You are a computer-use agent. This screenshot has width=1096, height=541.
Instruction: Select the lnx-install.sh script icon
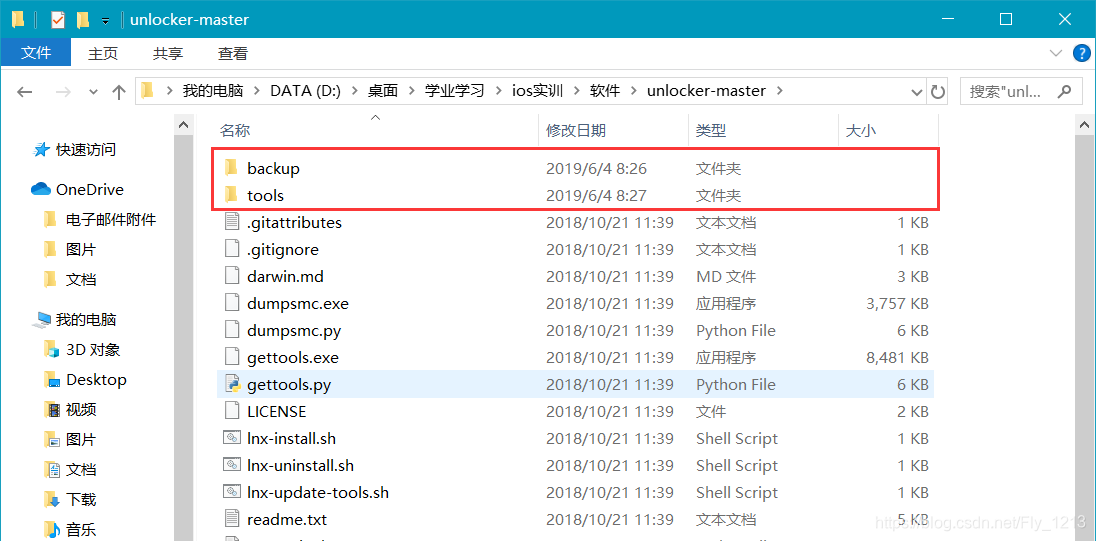pos(232,438)
